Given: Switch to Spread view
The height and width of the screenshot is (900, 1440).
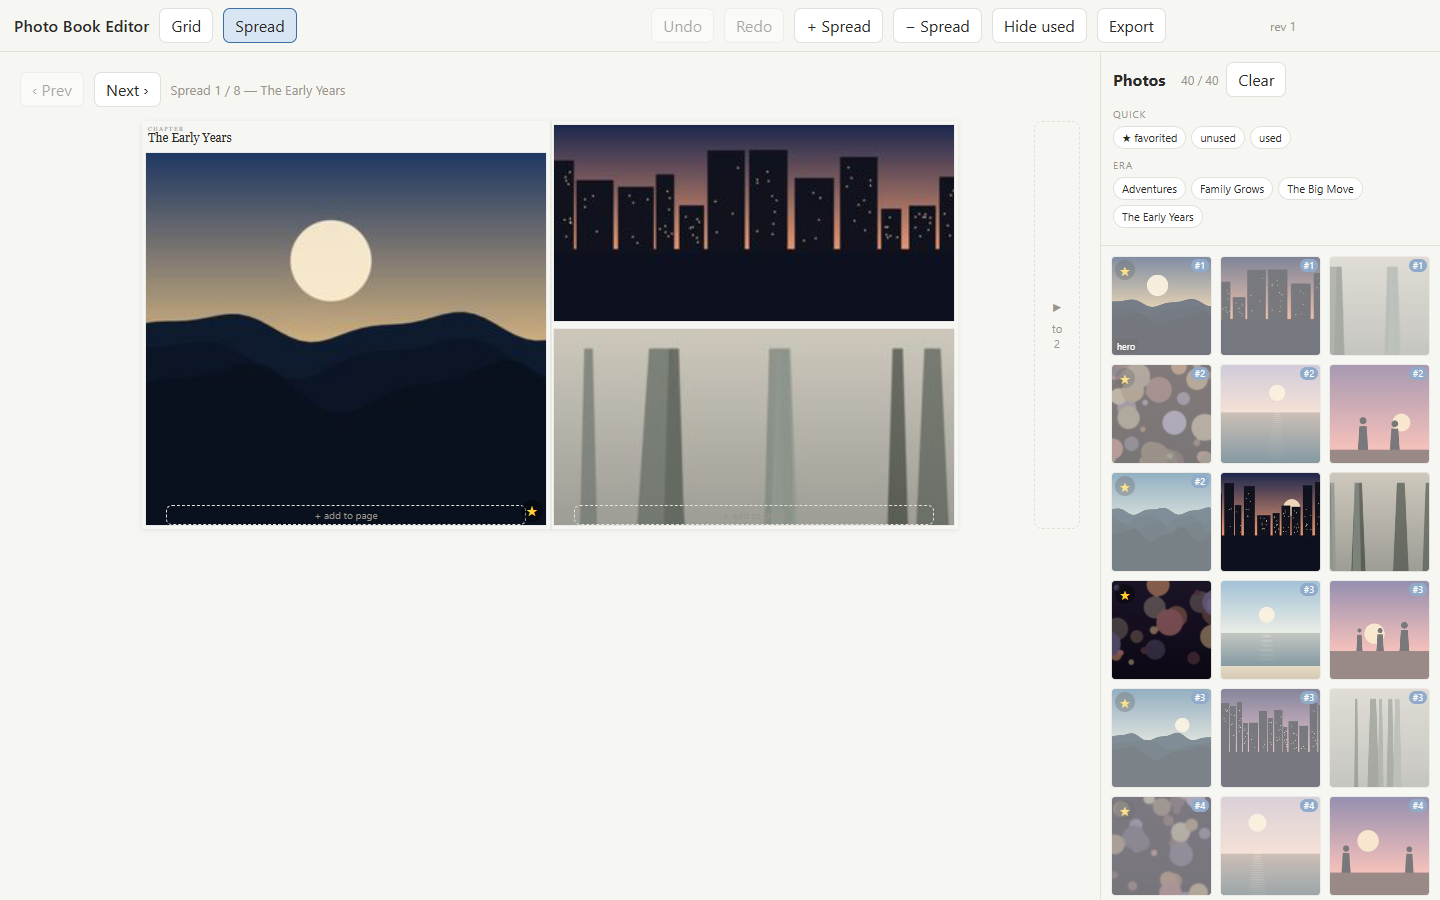Looking at the screenshot, I should click(x=260, y=26).
